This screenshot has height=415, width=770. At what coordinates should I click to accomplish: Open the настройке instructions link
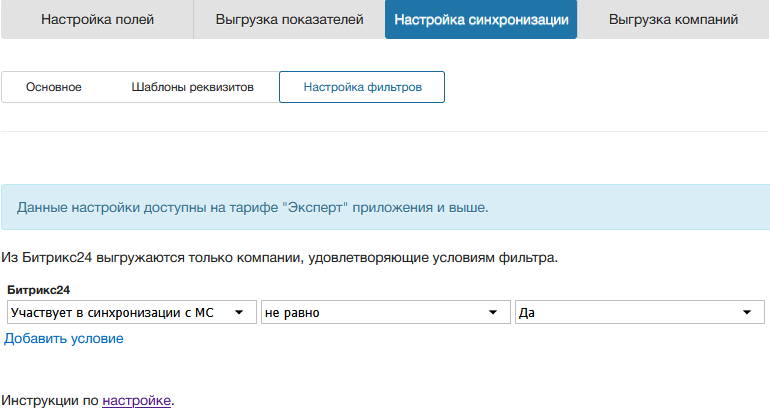[x=136, y=400]
